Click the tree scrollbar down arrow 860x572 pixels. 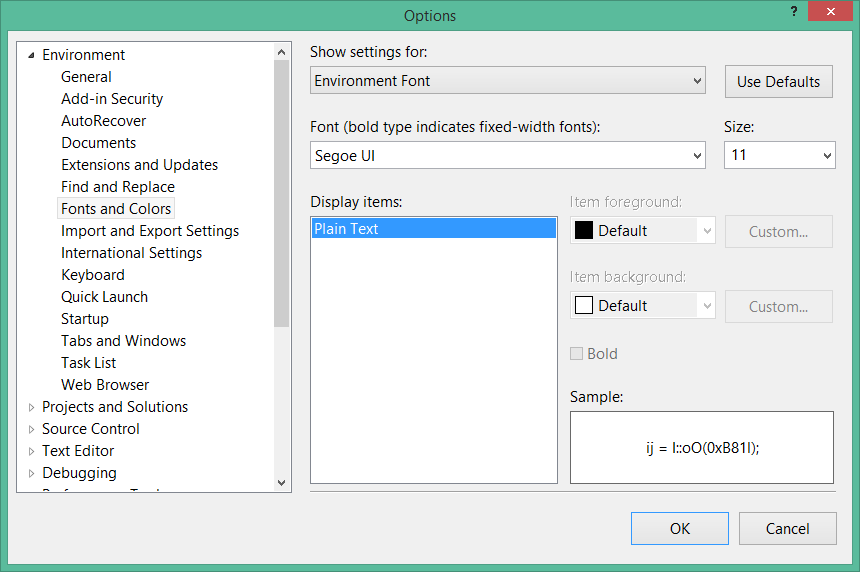pos(281,483)
